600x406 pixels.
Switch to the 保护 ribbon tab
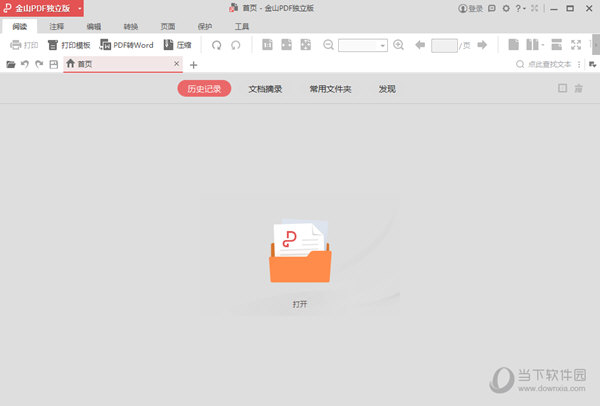pyautogui.click(x=205, y=26)
